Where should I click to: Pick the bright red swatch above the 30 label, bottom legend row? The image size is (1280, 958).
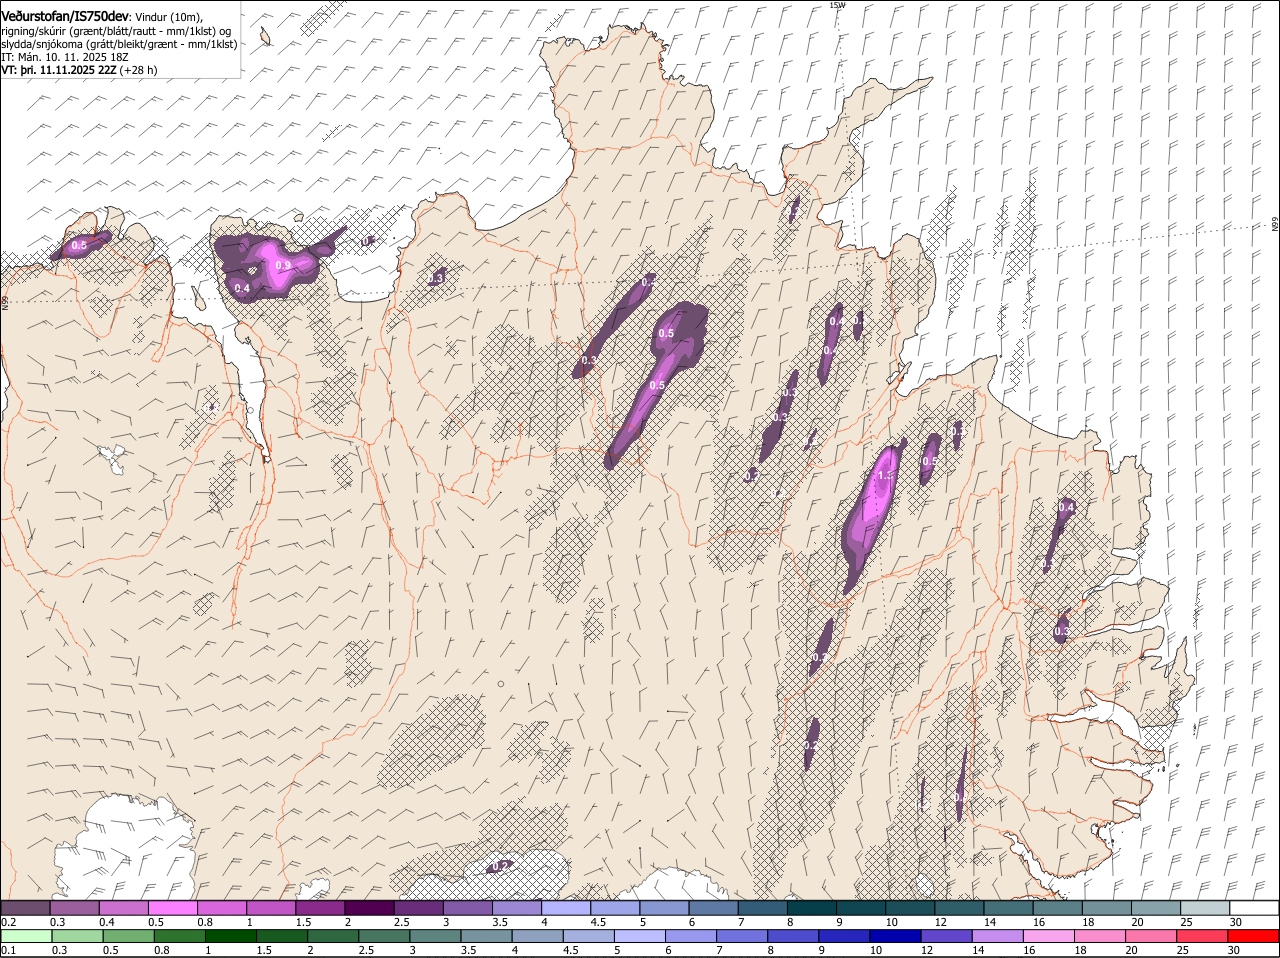[x=1253, y=936]
